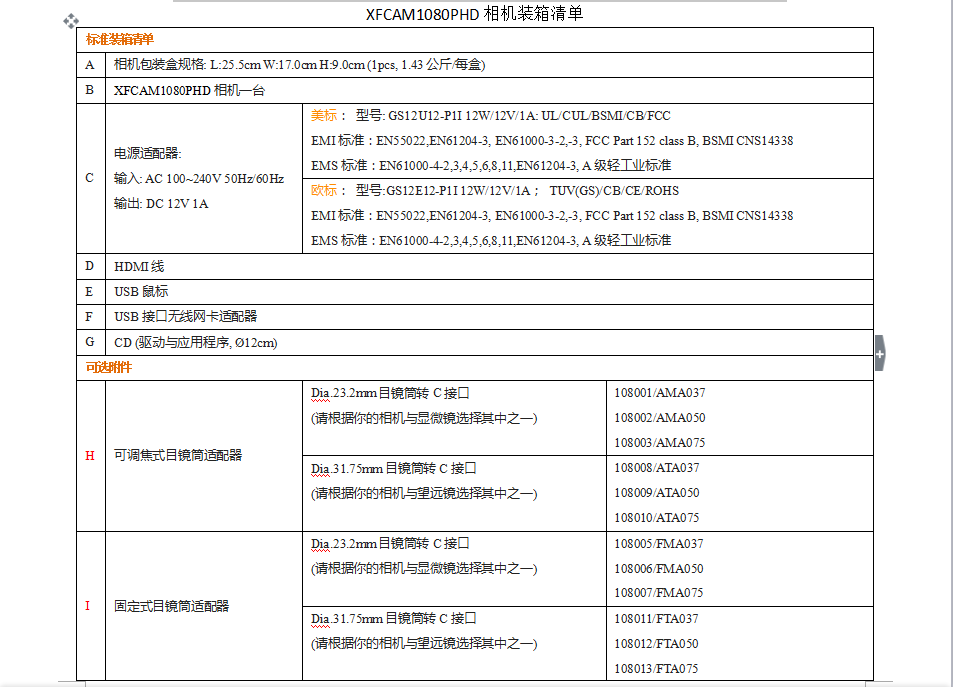Click Dia.23.2mm 目镜筒转 C 接口 in row H

390,393
